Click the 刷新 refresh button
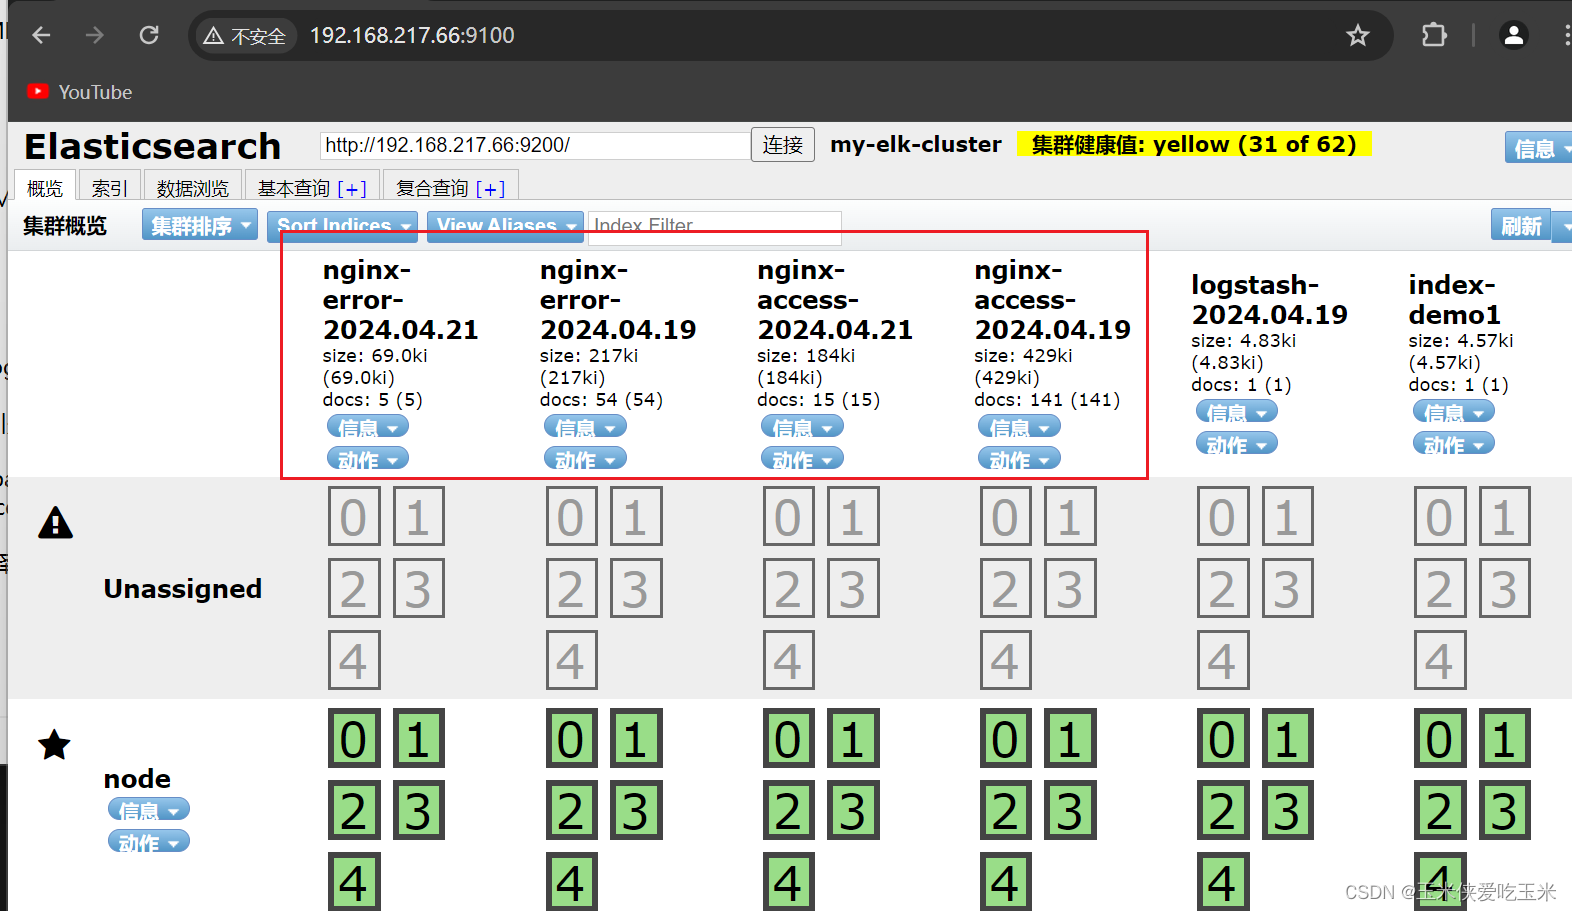Screen dimensions: 1572x911 [x=1521, y=226]
